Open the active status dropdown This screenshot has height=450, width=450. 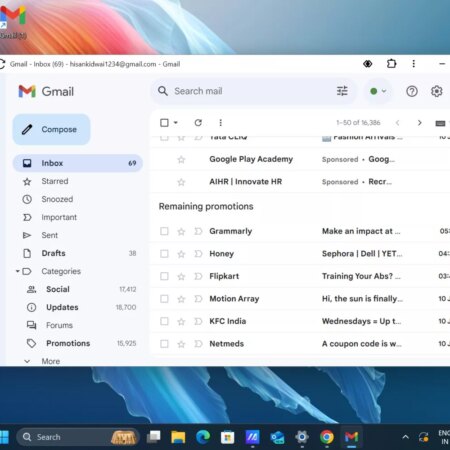(x=378, y=91)
